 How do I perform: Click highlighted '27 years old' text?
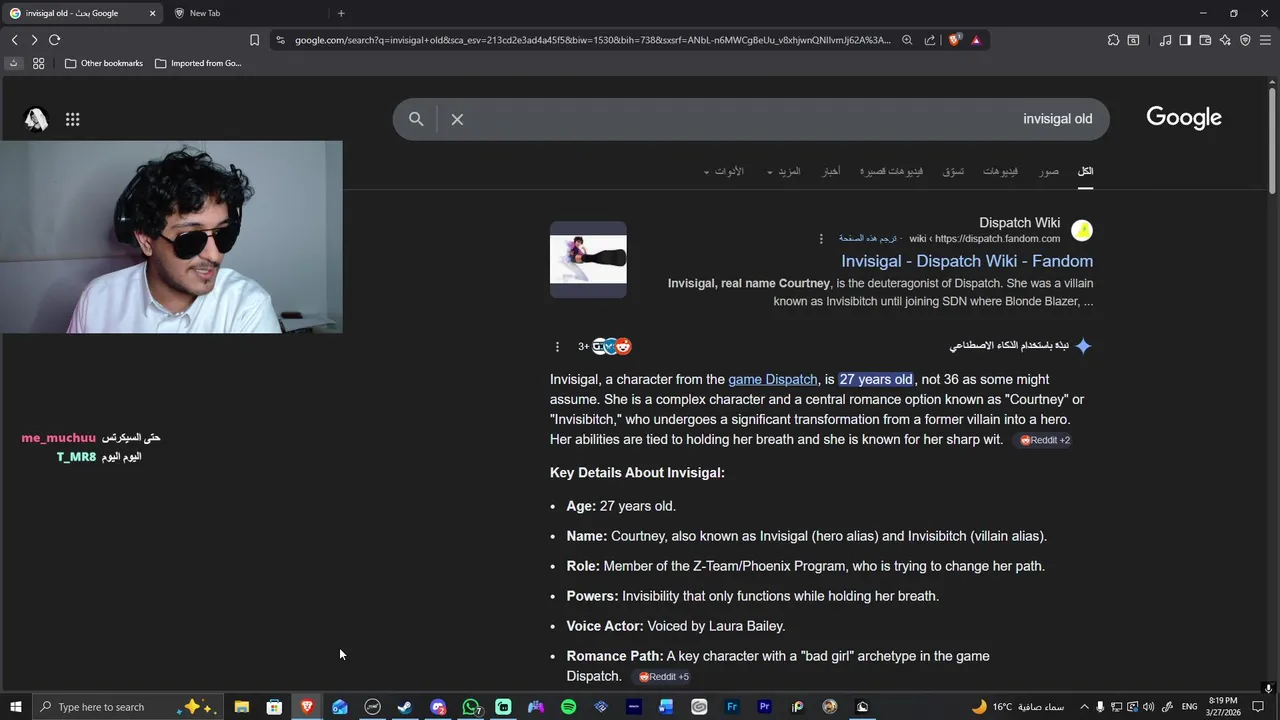tap(876, 379)
